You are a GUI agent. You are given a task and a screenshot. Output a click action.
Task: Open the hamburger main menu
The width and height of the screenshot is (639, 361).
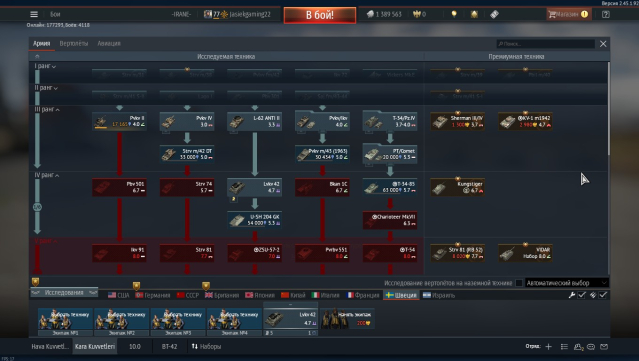click(34, 14)
